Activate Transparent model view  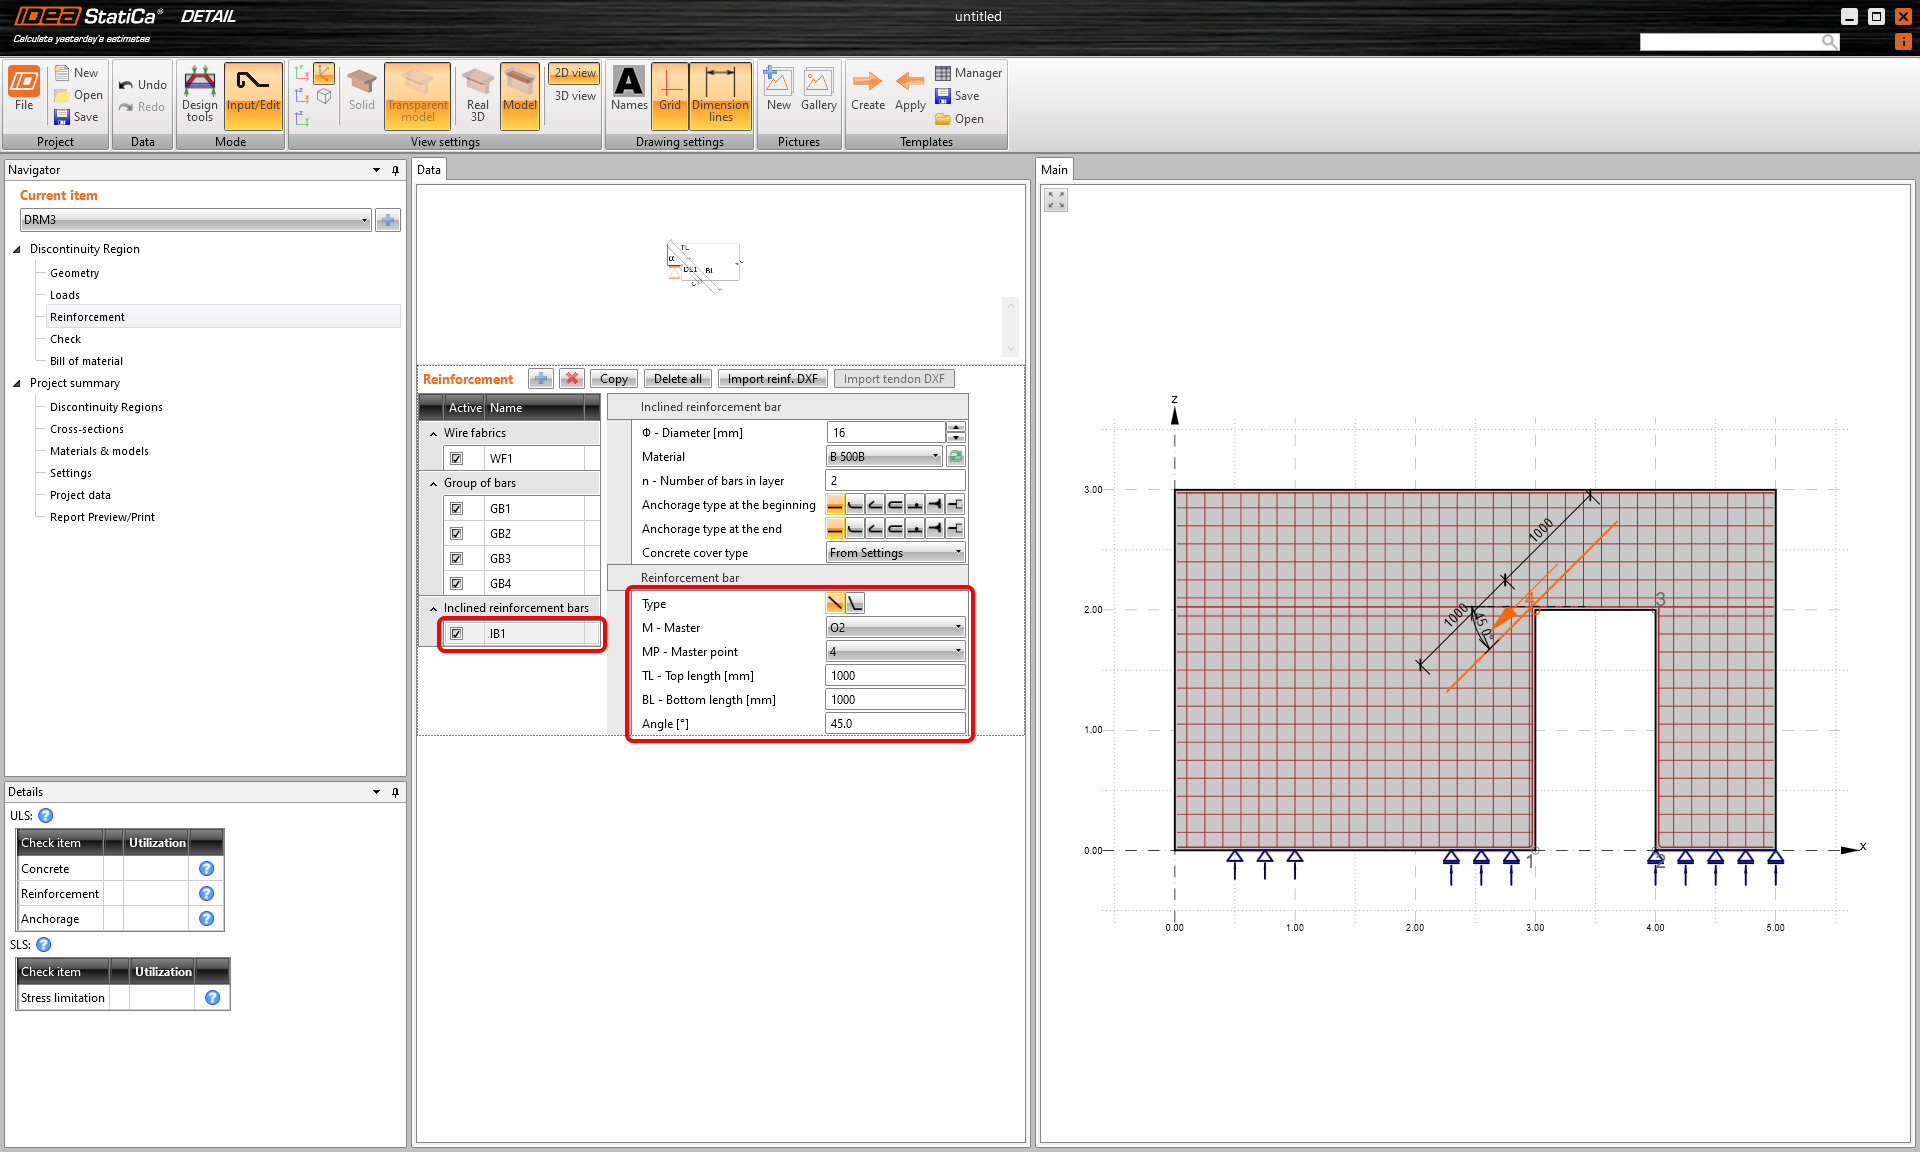417,95
